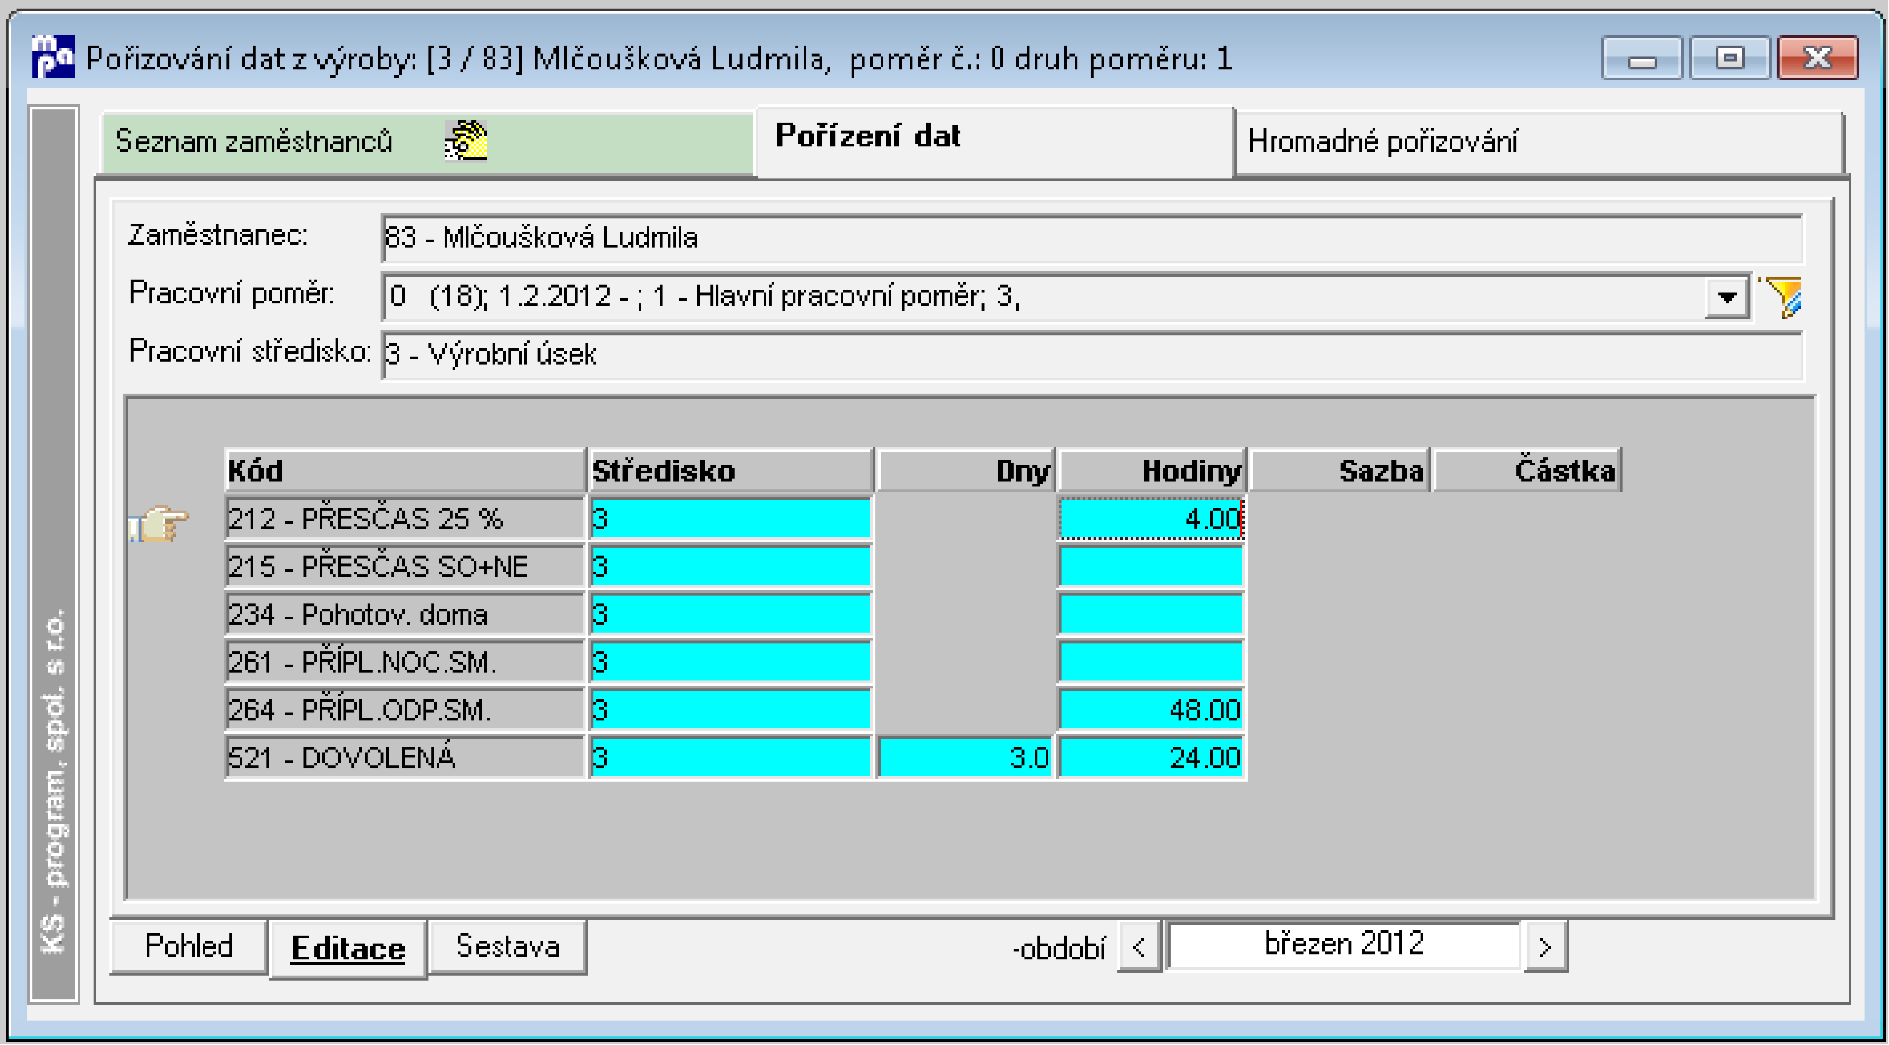Open the Pracovní poměr dropdown arrow
The width and height of the screenshot is (1889, 1045).
click(x=1727, y=297)
